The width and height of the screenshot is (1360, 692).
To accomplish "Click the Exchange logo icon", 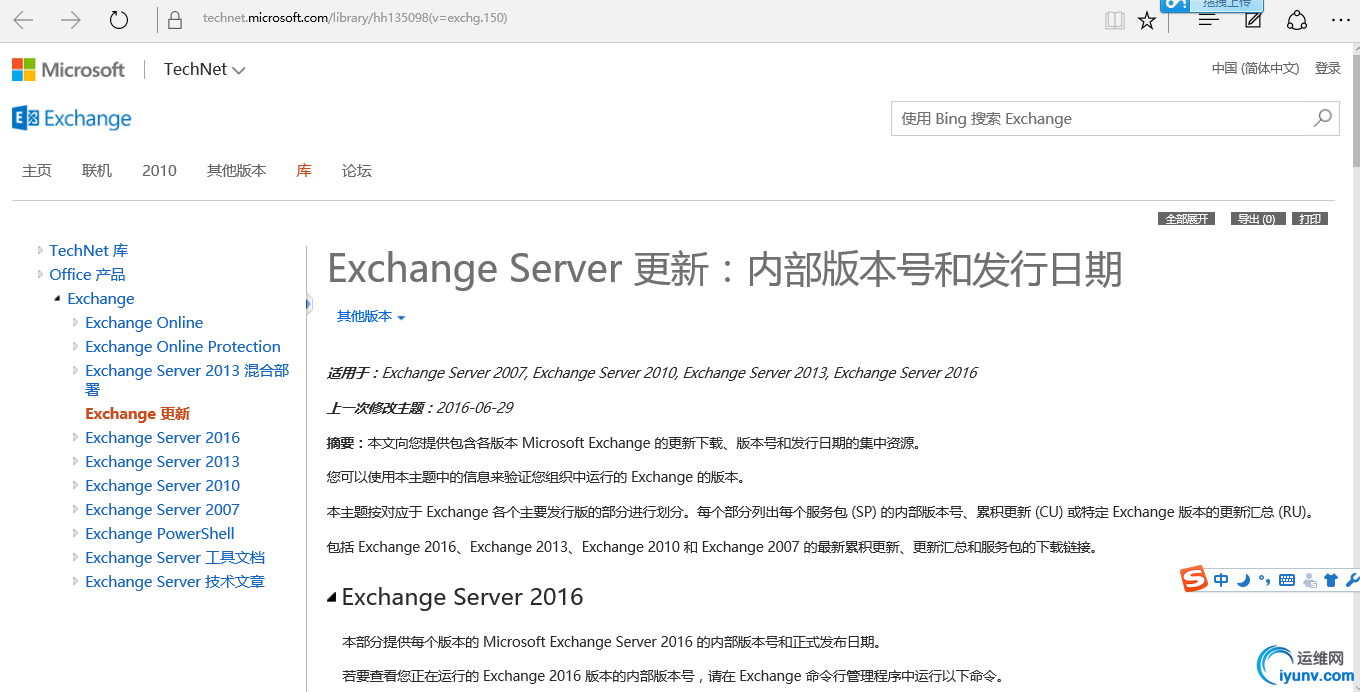I will click(25, 118).
